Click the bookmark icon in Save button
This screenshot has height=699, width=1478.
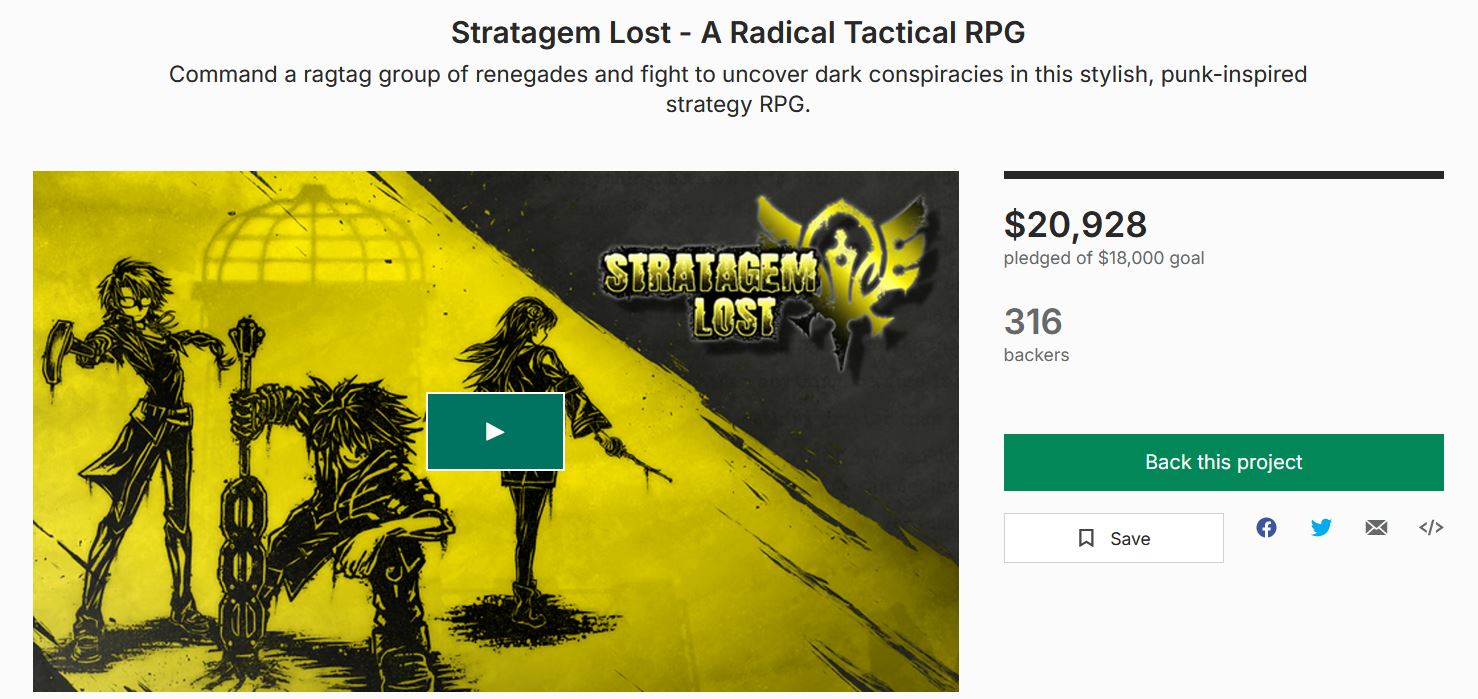point(1086,538)
